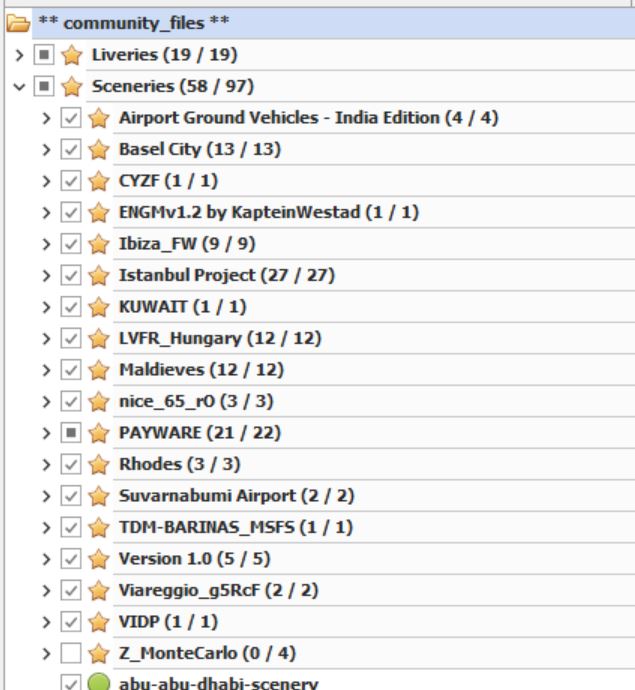The height and width of the screenshot is (690, 635).
Task: Toggle the Sceneries partial checkbox
Action: [44, 86]
